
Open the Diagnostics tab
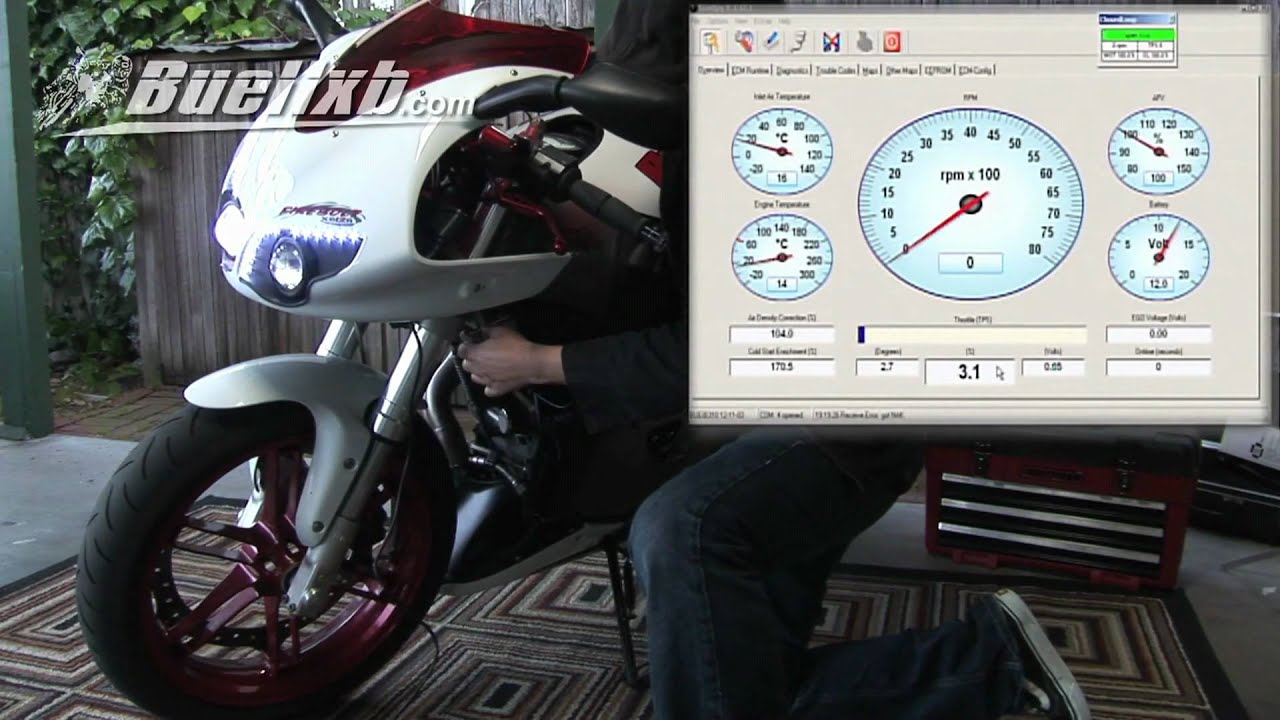tap(793, 71)
